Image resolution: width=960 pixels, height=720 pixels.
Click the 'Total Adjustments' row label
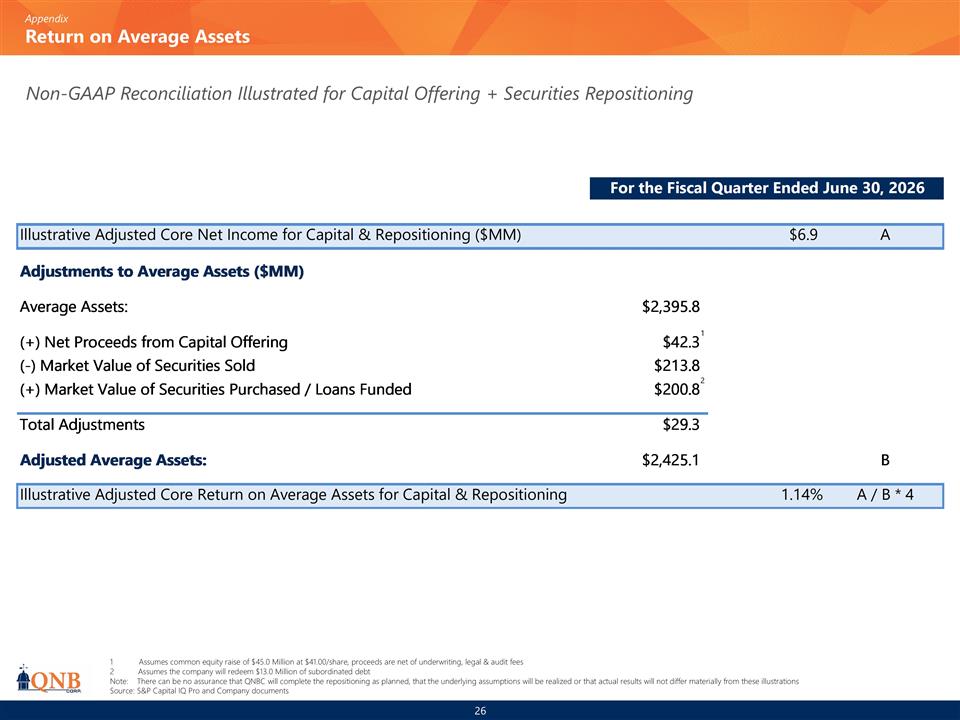tap(82, 425)
